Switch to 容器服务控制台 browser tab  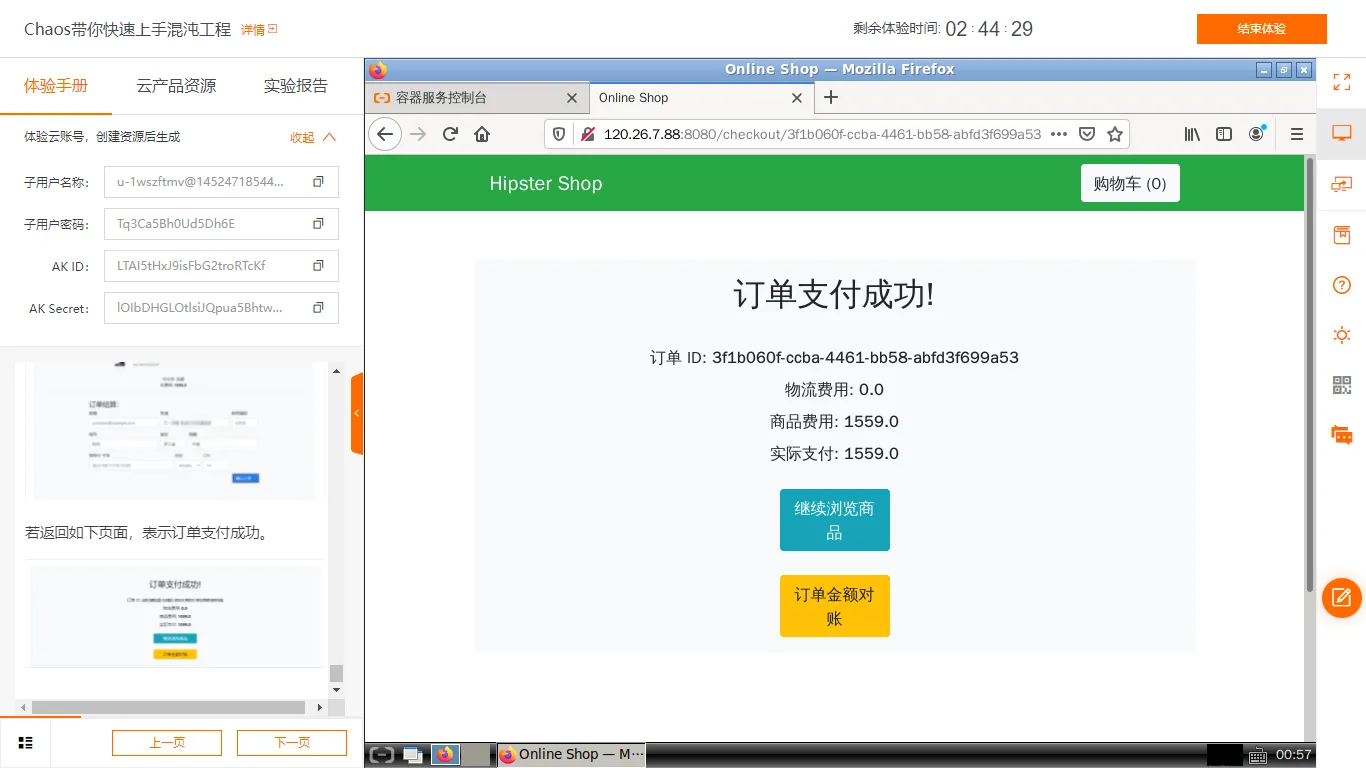tap(477, 98)
